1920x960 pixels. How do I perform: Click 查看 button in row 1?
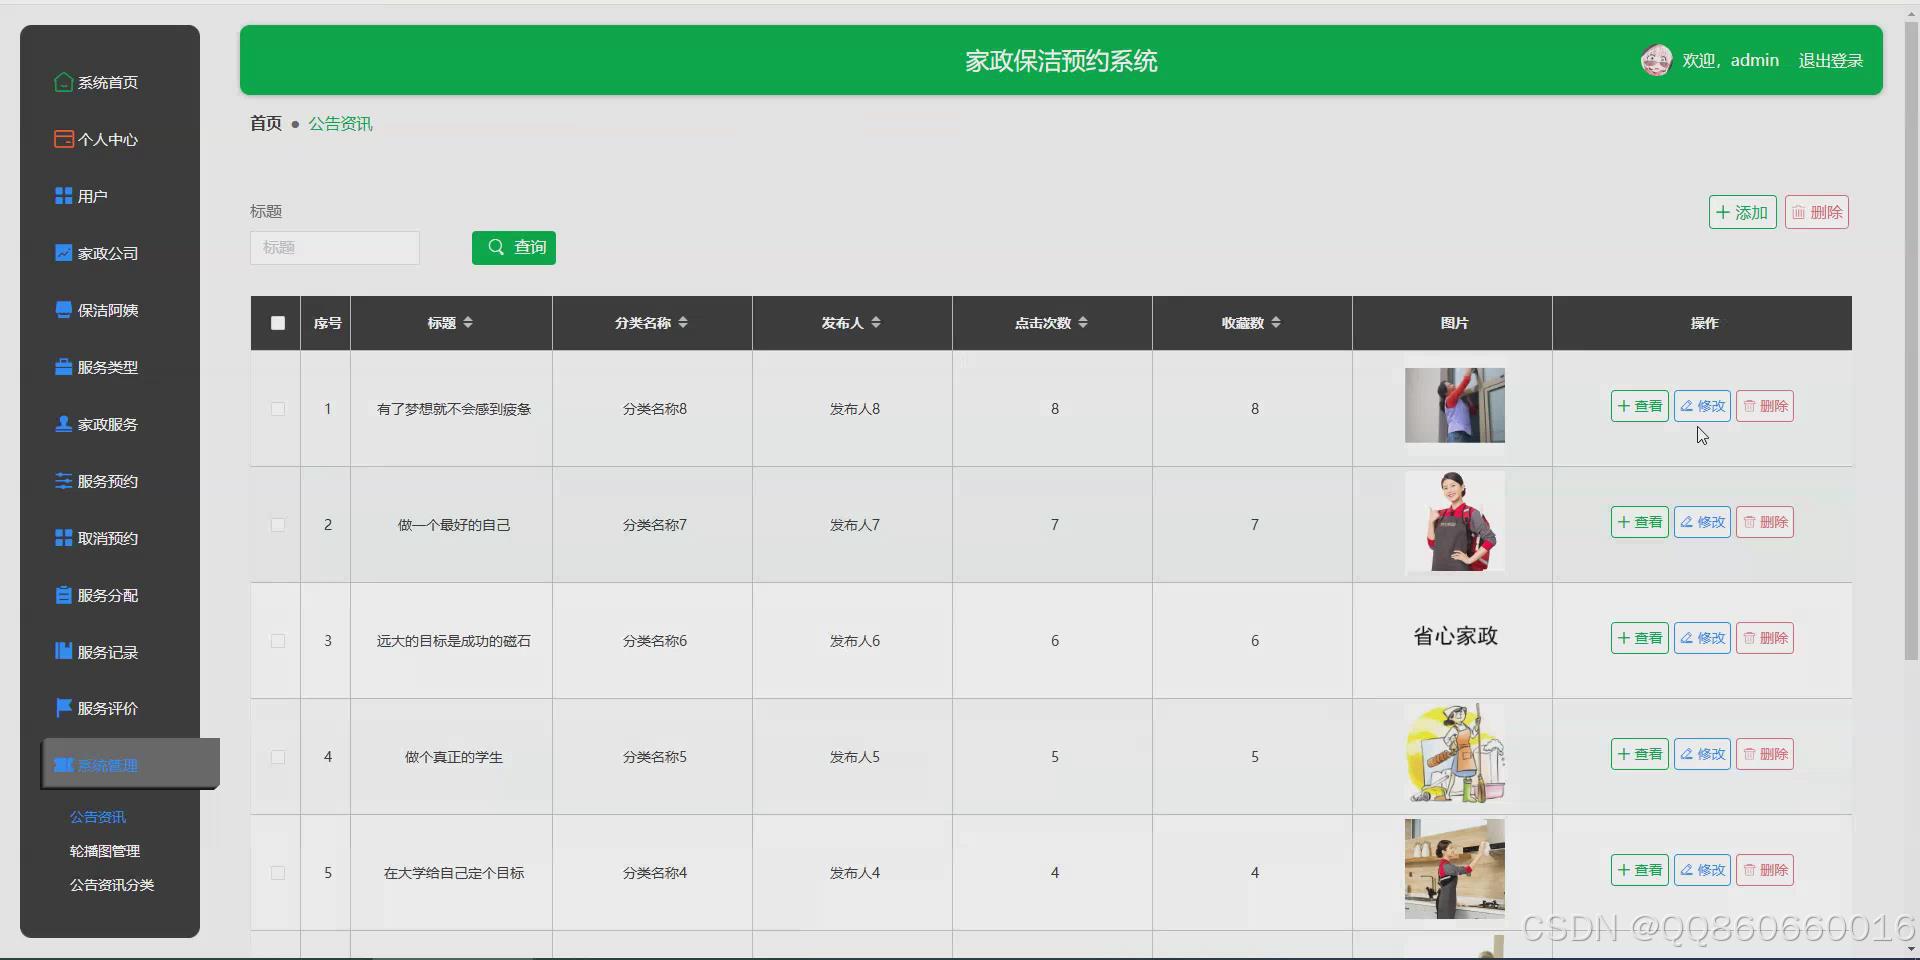tap(1640, 406)
